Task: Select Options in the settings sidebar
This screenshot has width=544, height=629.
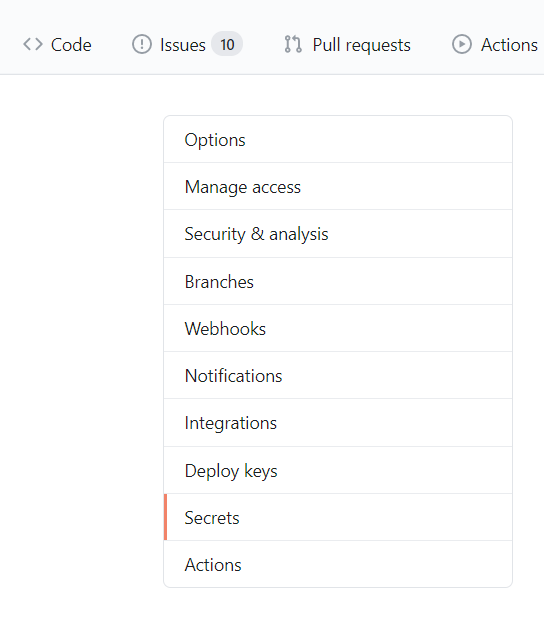Action: tap(338, 140)
